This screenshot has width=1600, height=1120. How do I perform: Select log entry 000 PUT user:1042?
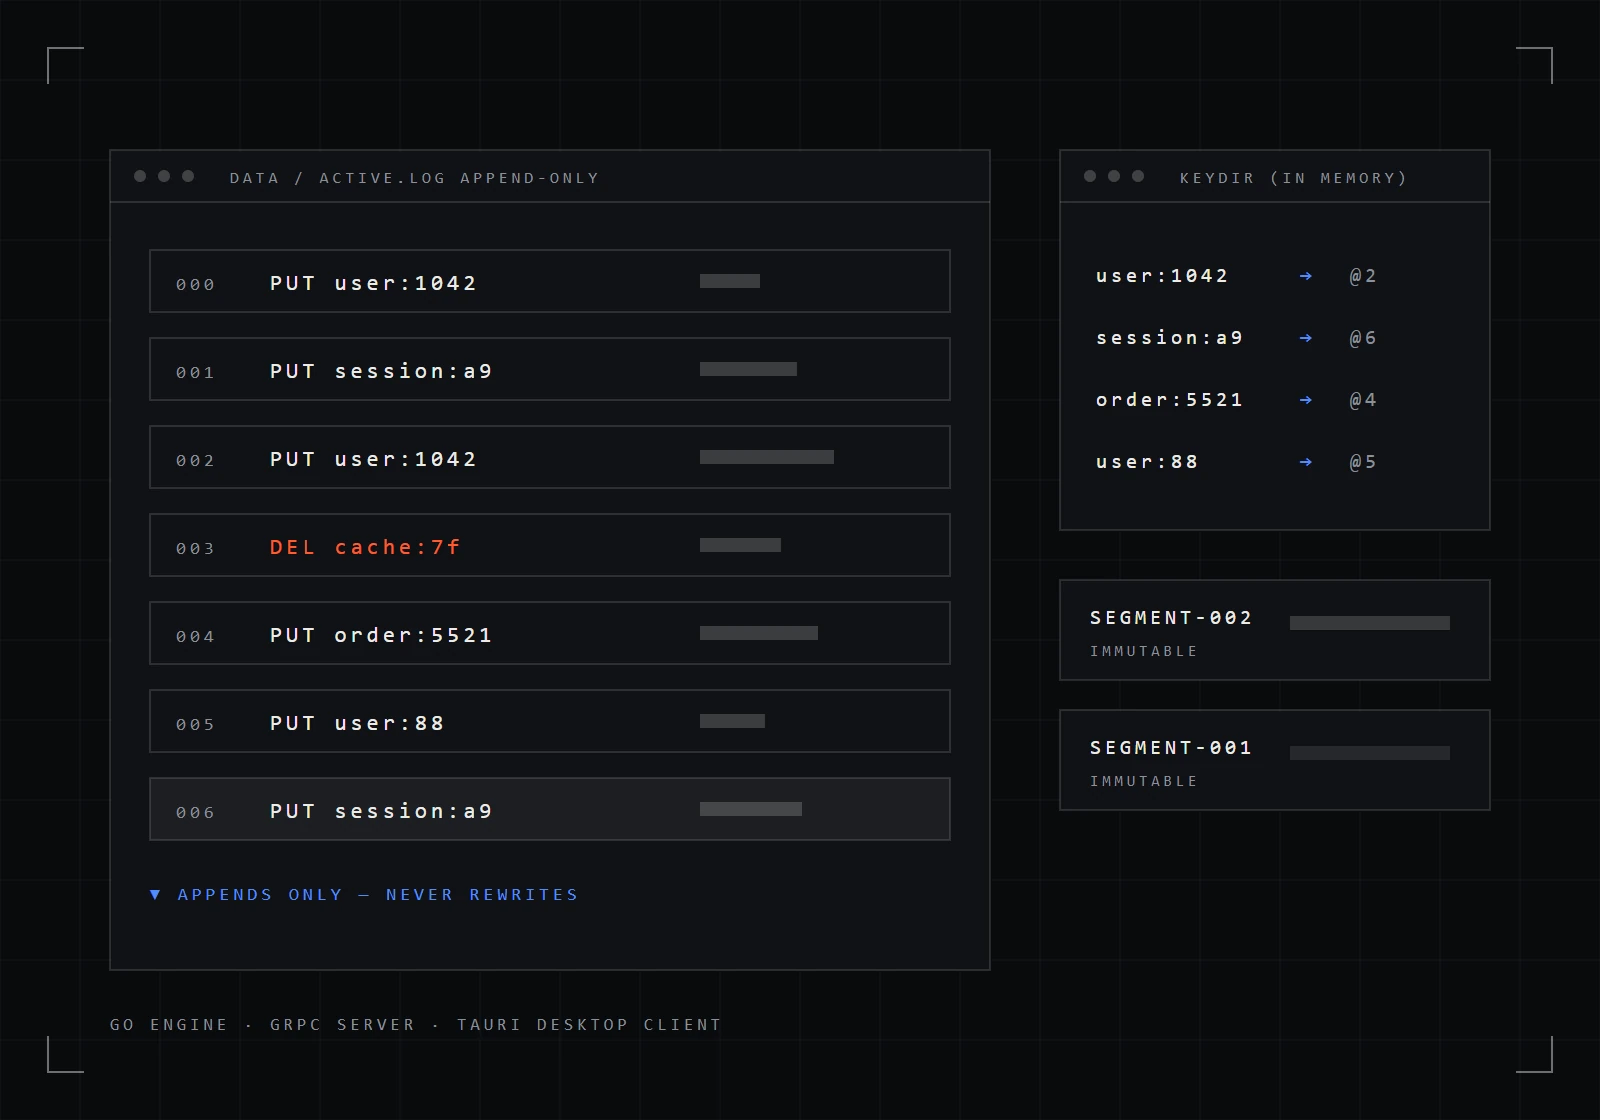point(550,281)
